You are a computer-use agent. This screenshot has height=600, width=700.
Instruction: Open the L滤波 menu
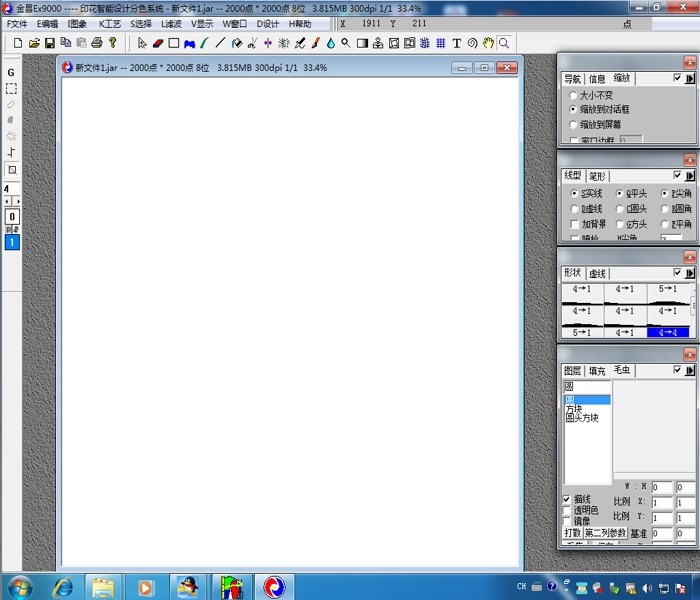click(x=171, y=24)
